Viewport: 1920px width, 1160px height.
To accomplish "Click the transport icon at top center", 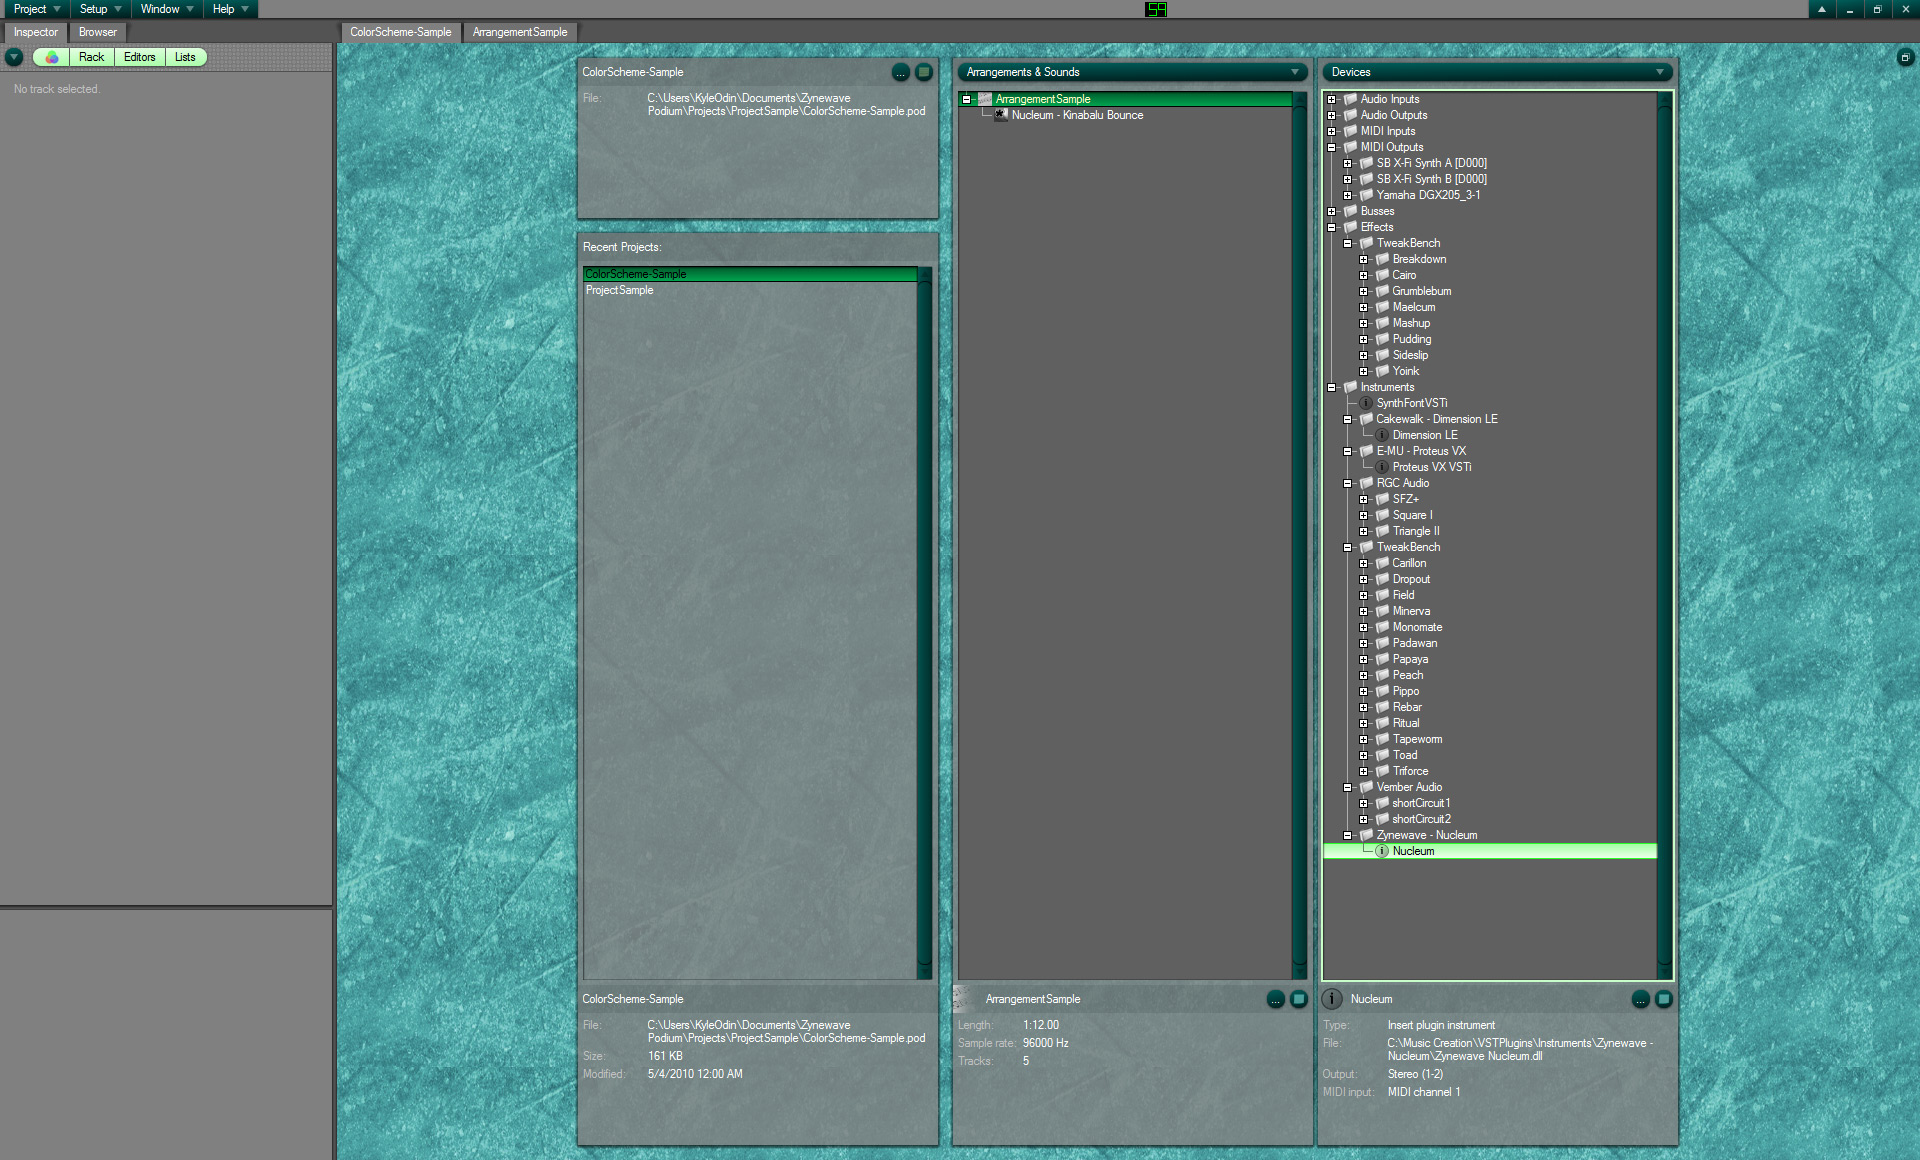I will click(1156, 9).
